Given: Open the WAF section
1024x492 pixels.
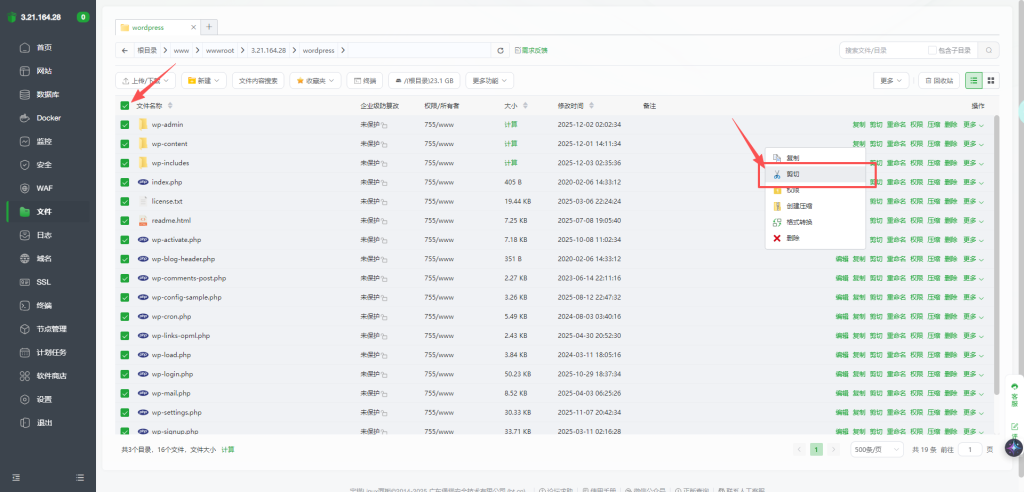Looking at the screenshot, I should coord(44,188).
